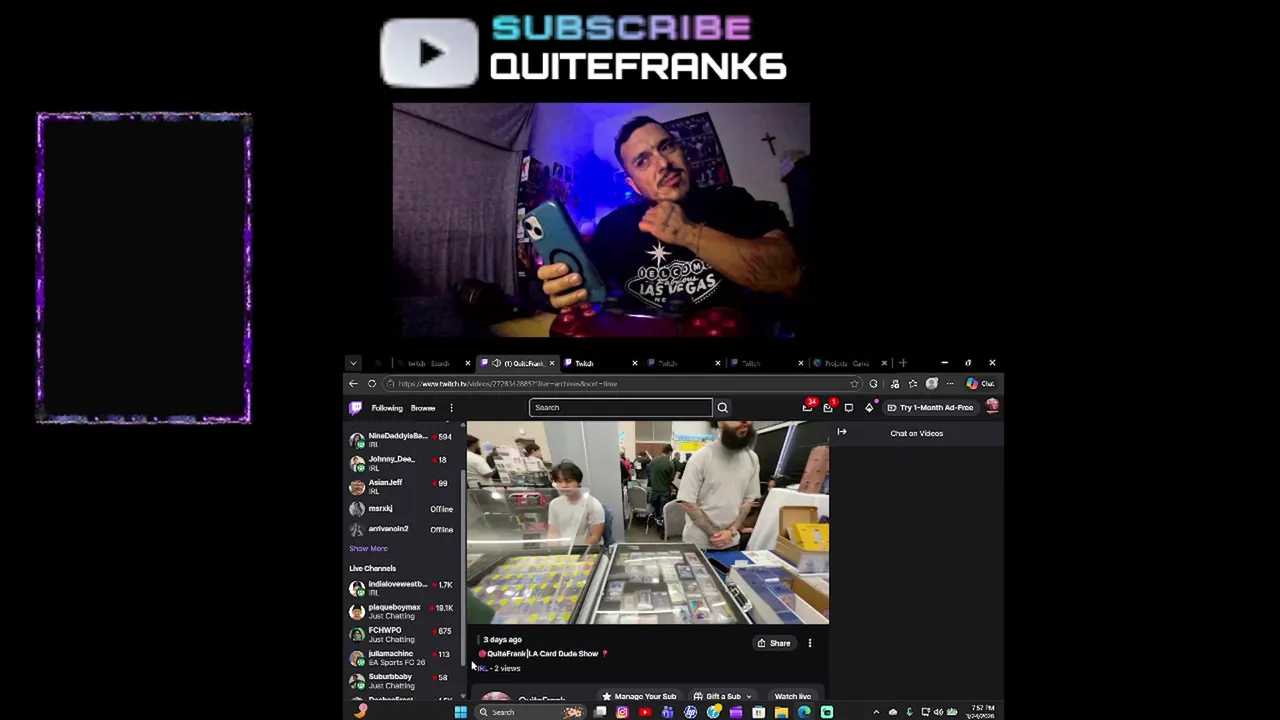Open offline arrivanoin2 channel in sidebar
The width and height of the screenshot is (1280, 720).
[x=400, y=529]
